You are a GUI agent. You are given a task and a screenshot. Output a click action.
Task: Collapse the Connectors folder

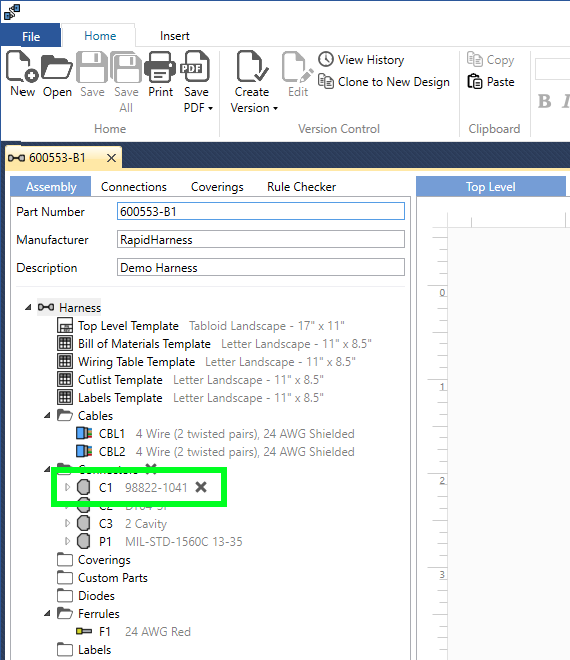[x=47, y=468]
